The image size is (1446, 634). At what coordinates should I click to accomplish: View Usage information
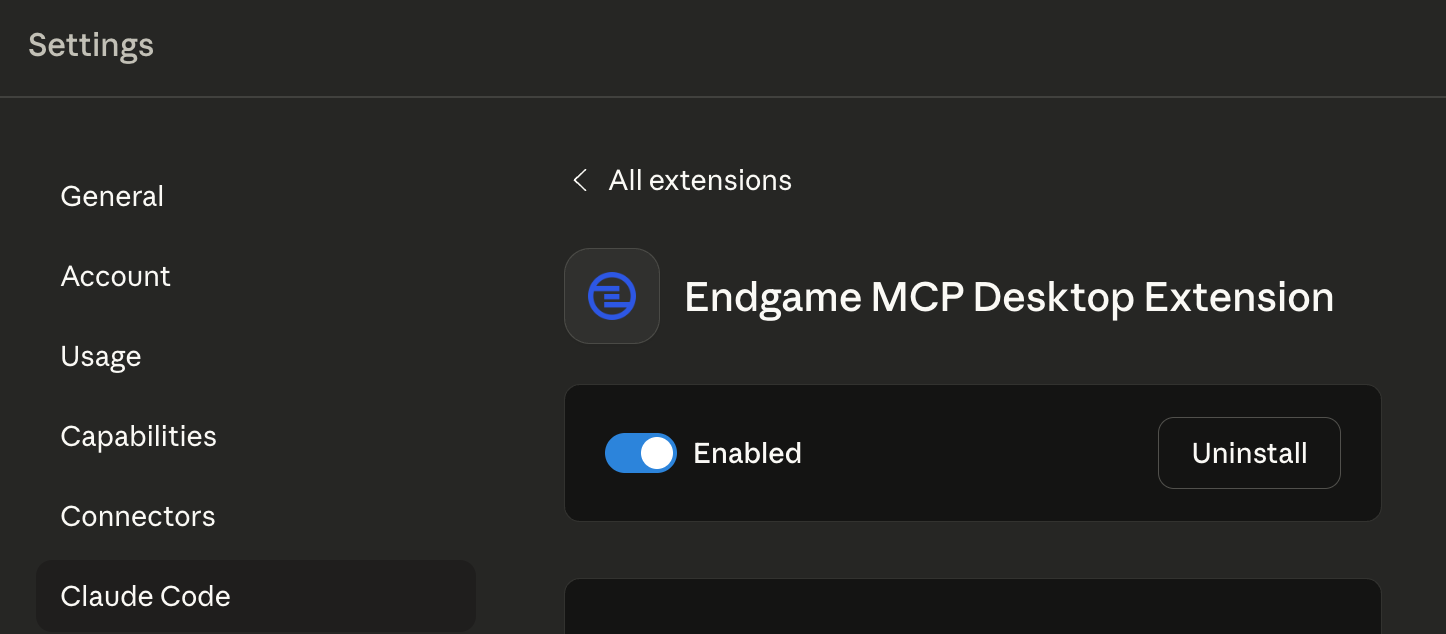pos(101,356)
